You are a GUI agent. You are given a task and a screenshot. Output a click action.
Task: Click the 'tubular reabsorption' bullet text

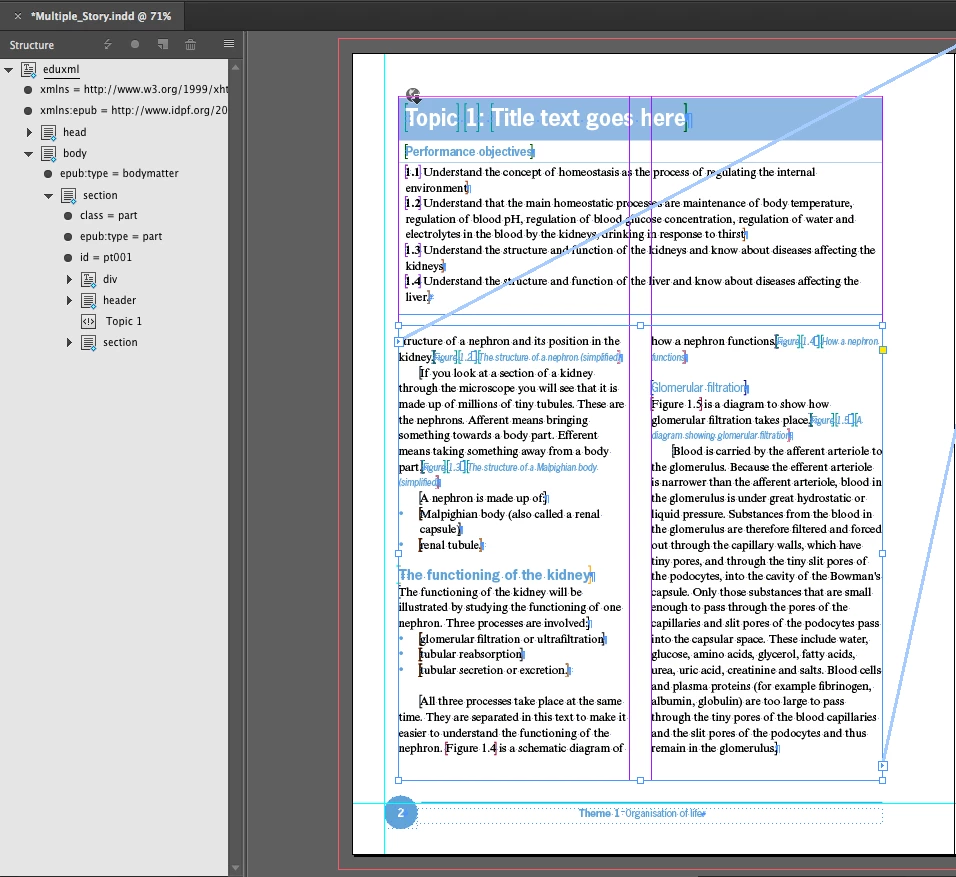[x=471, y=654]
